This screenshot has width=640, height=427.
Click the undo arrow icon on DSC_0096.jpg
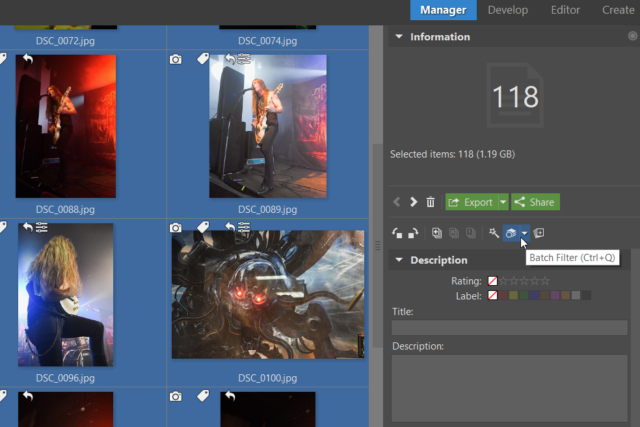[28, 227]
